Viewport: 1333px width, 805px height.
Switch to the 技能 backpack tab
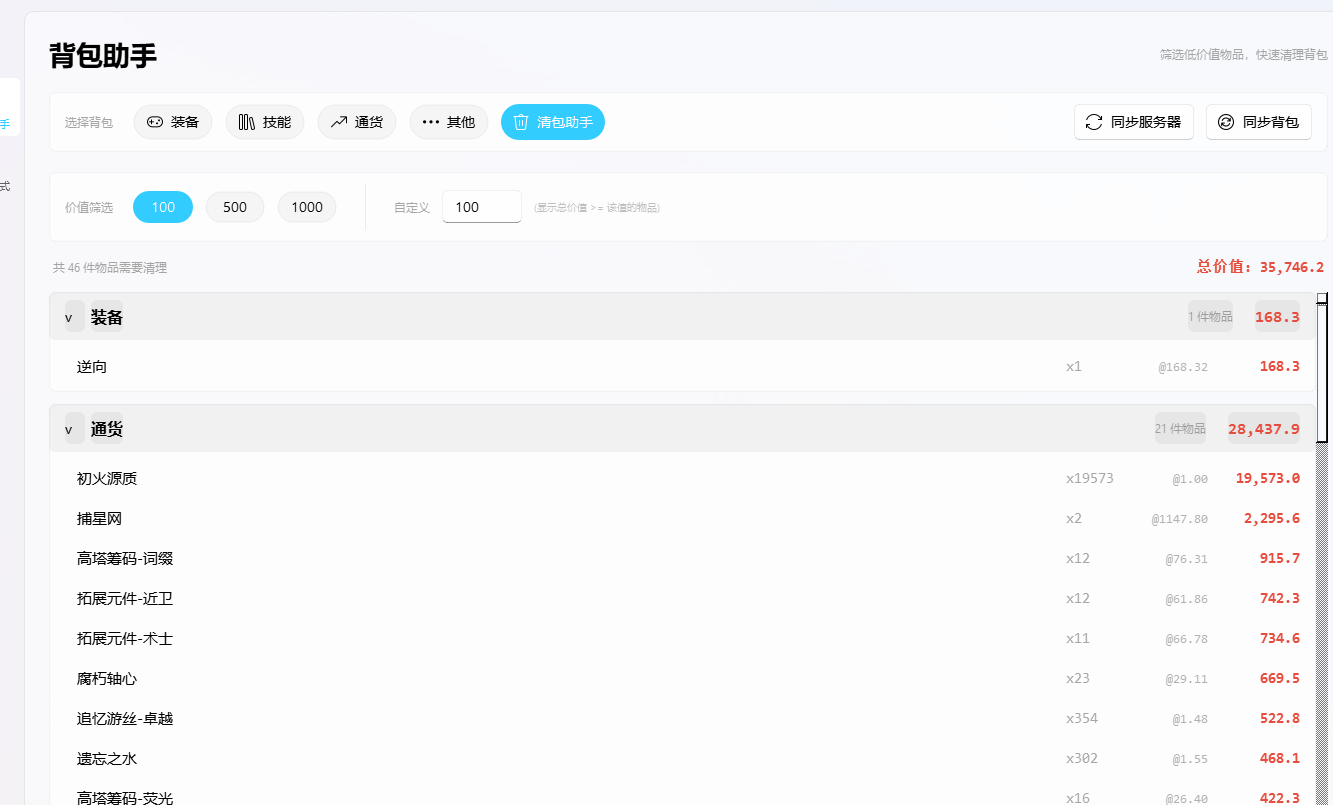point(265,122)
